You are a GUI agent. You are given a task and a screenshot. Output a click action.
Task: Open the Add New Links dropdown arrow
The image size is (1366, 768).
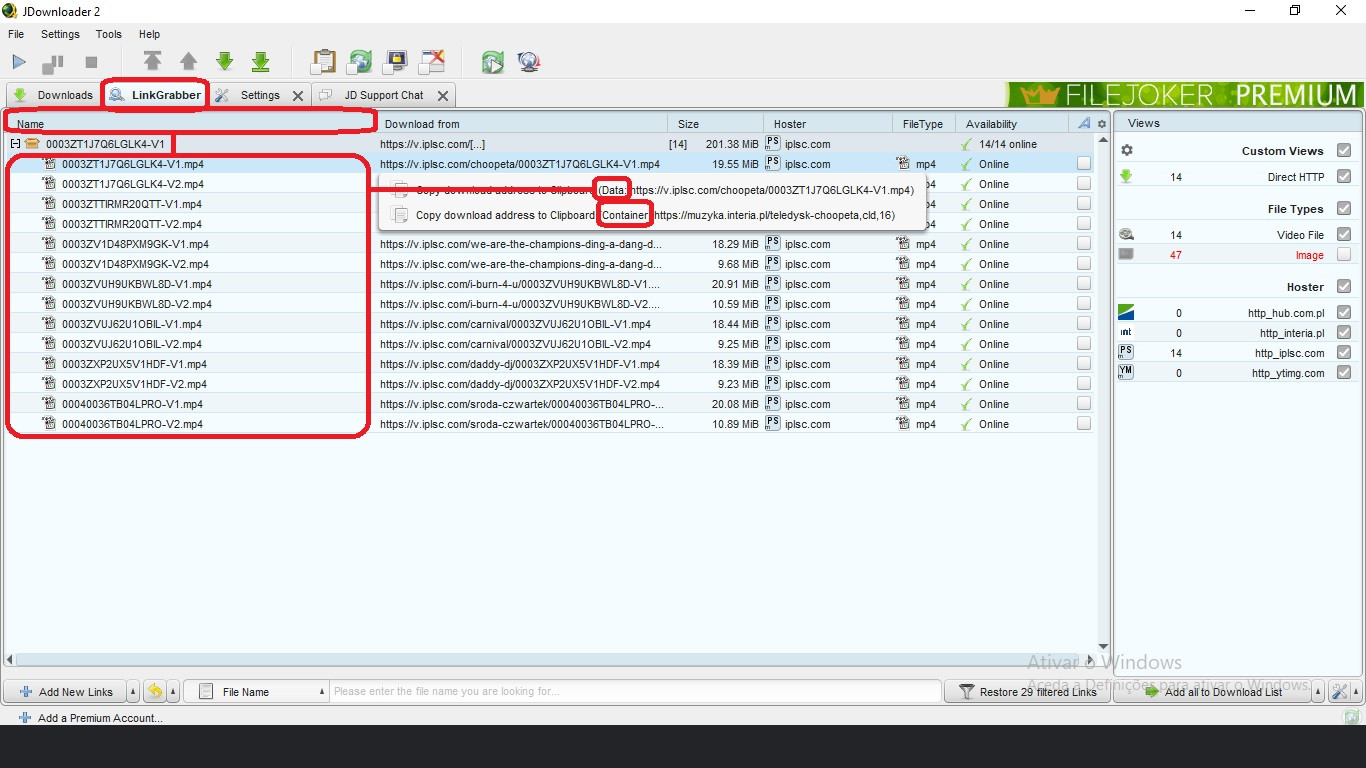coord(135,691)
